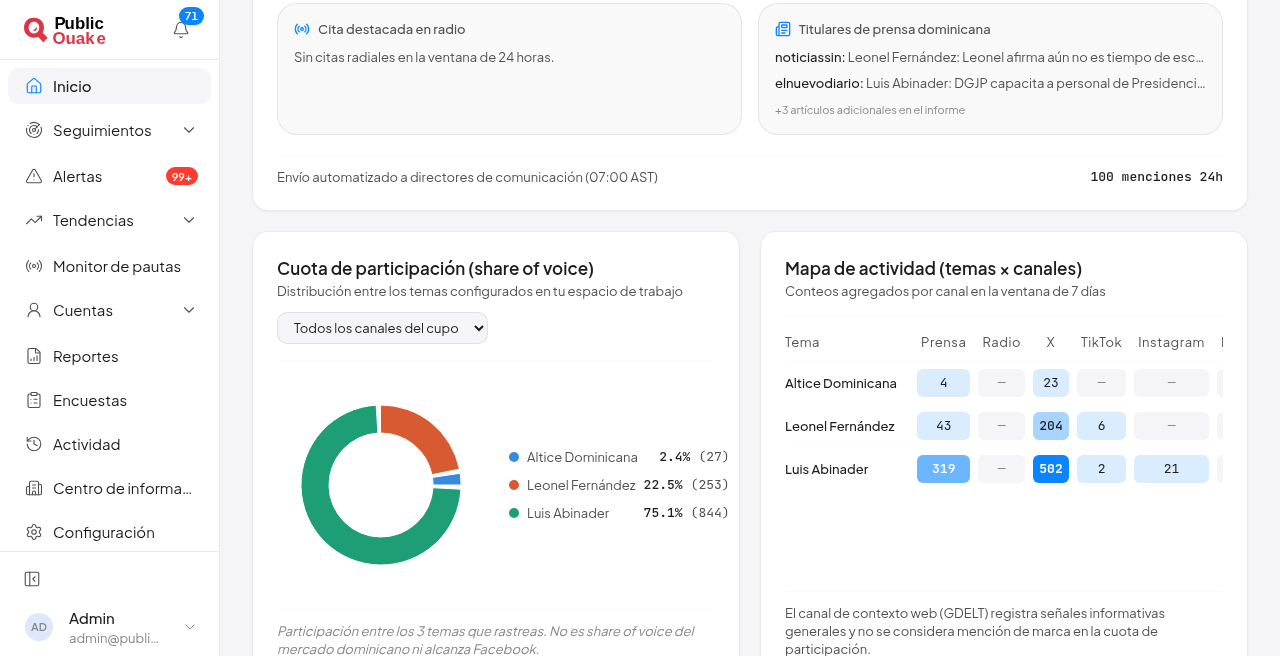Click '100 menciones 24h' text
Viewport: 1280px width, 656px height.
1156,177
